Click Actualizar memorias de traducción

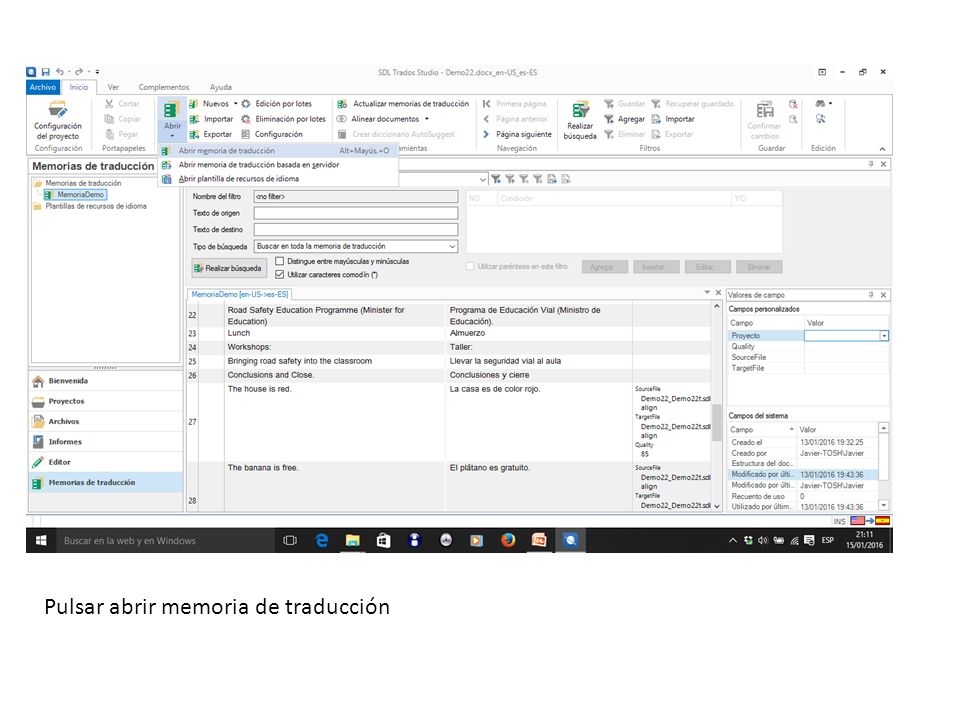click(x=403, y=104)
